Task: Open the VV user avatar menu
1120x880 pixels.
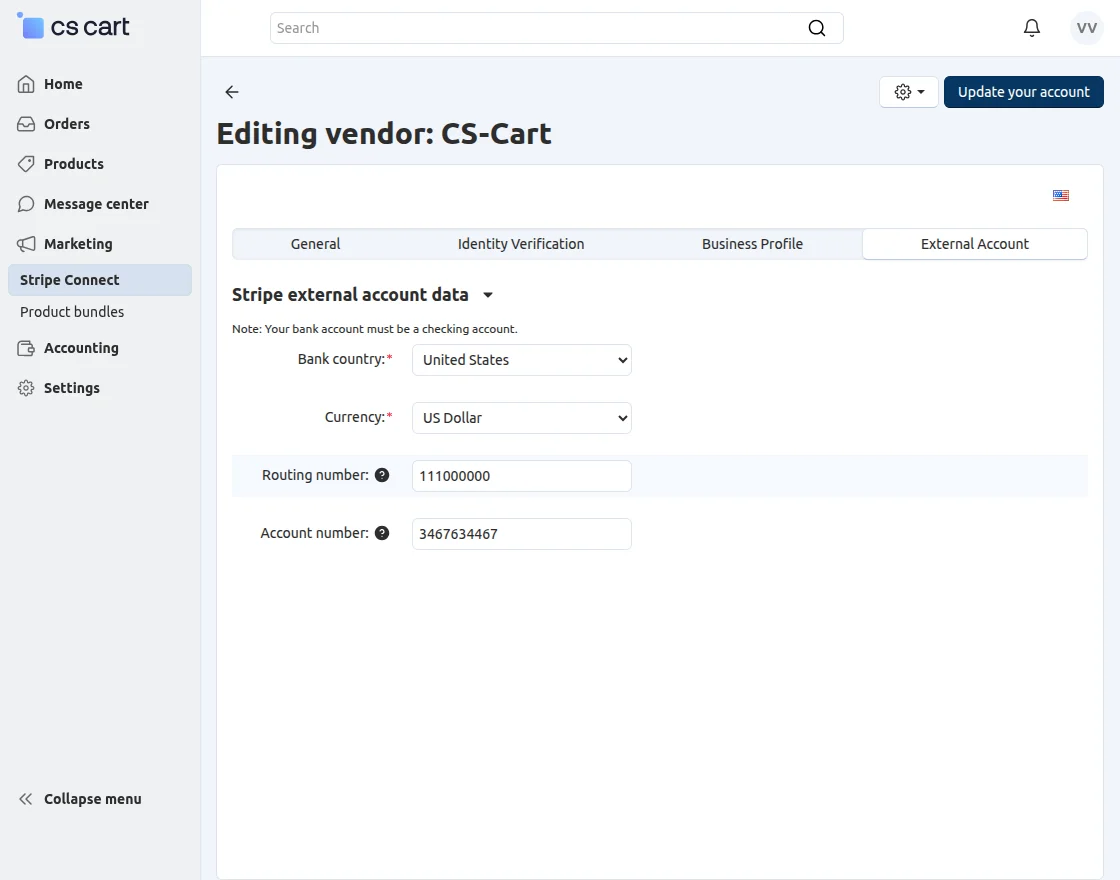Action: (x=1086, y=28)
